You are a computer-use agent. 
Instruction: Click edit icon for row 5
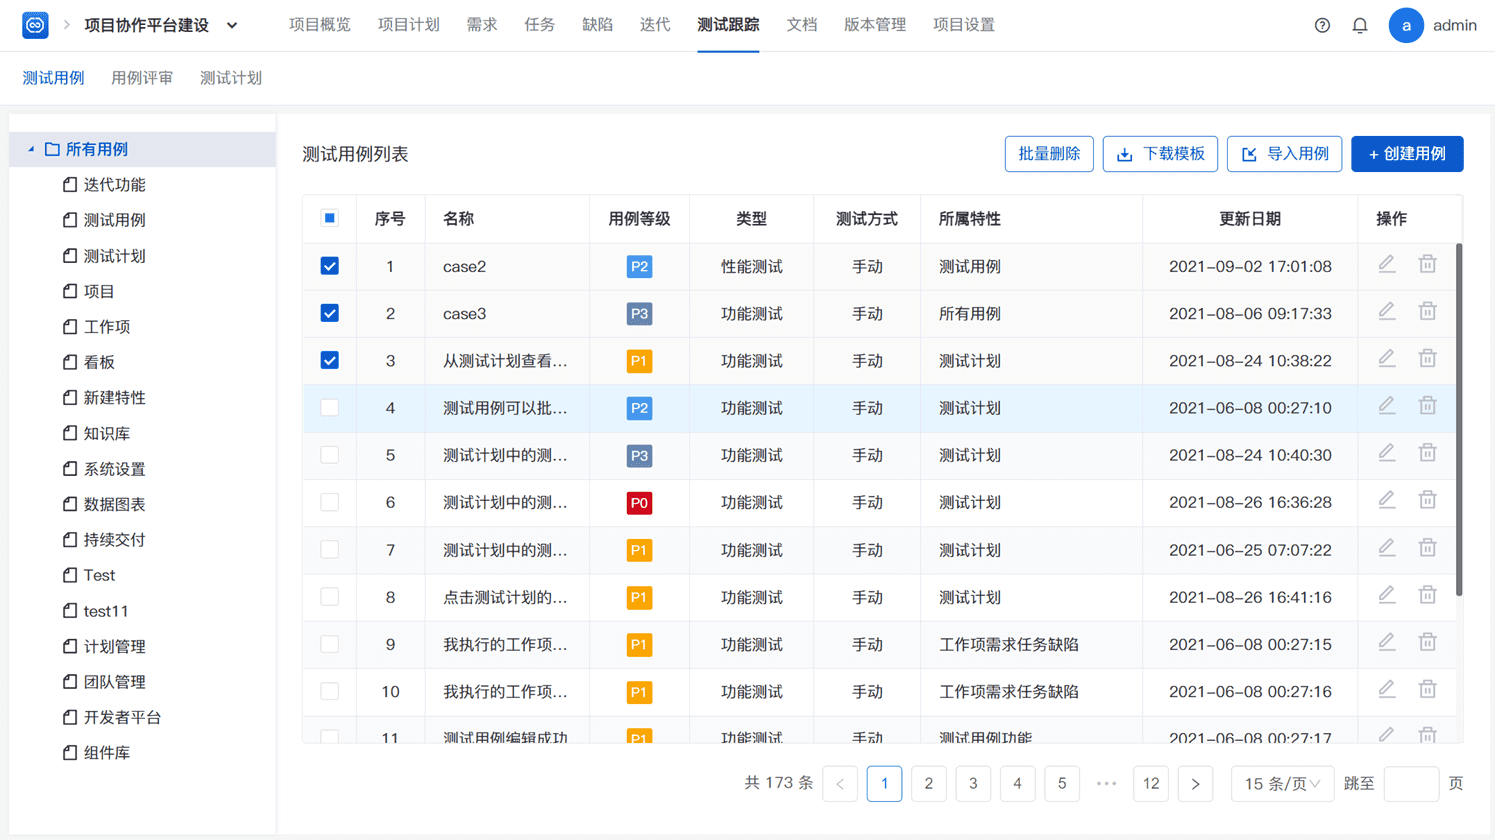tap(1386, 453)
